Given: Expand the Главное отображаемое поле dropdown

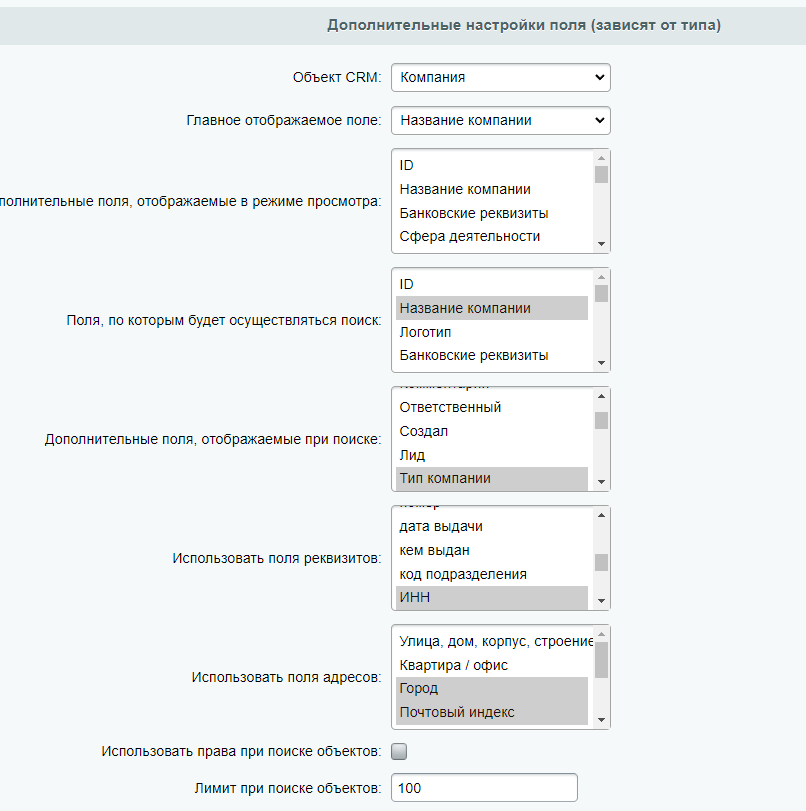Looking at the screenshot, I should click(x=500, y=120).
